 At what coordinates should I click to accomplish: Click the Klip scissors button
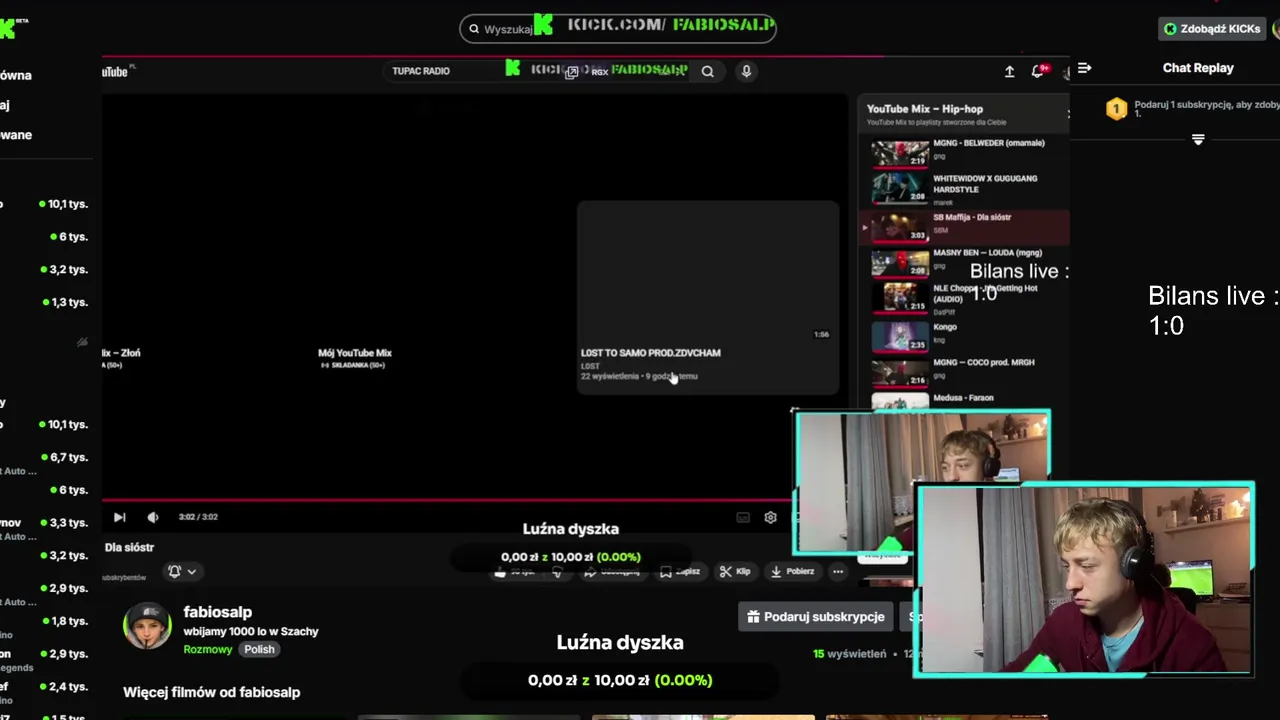tap(735, 572)
